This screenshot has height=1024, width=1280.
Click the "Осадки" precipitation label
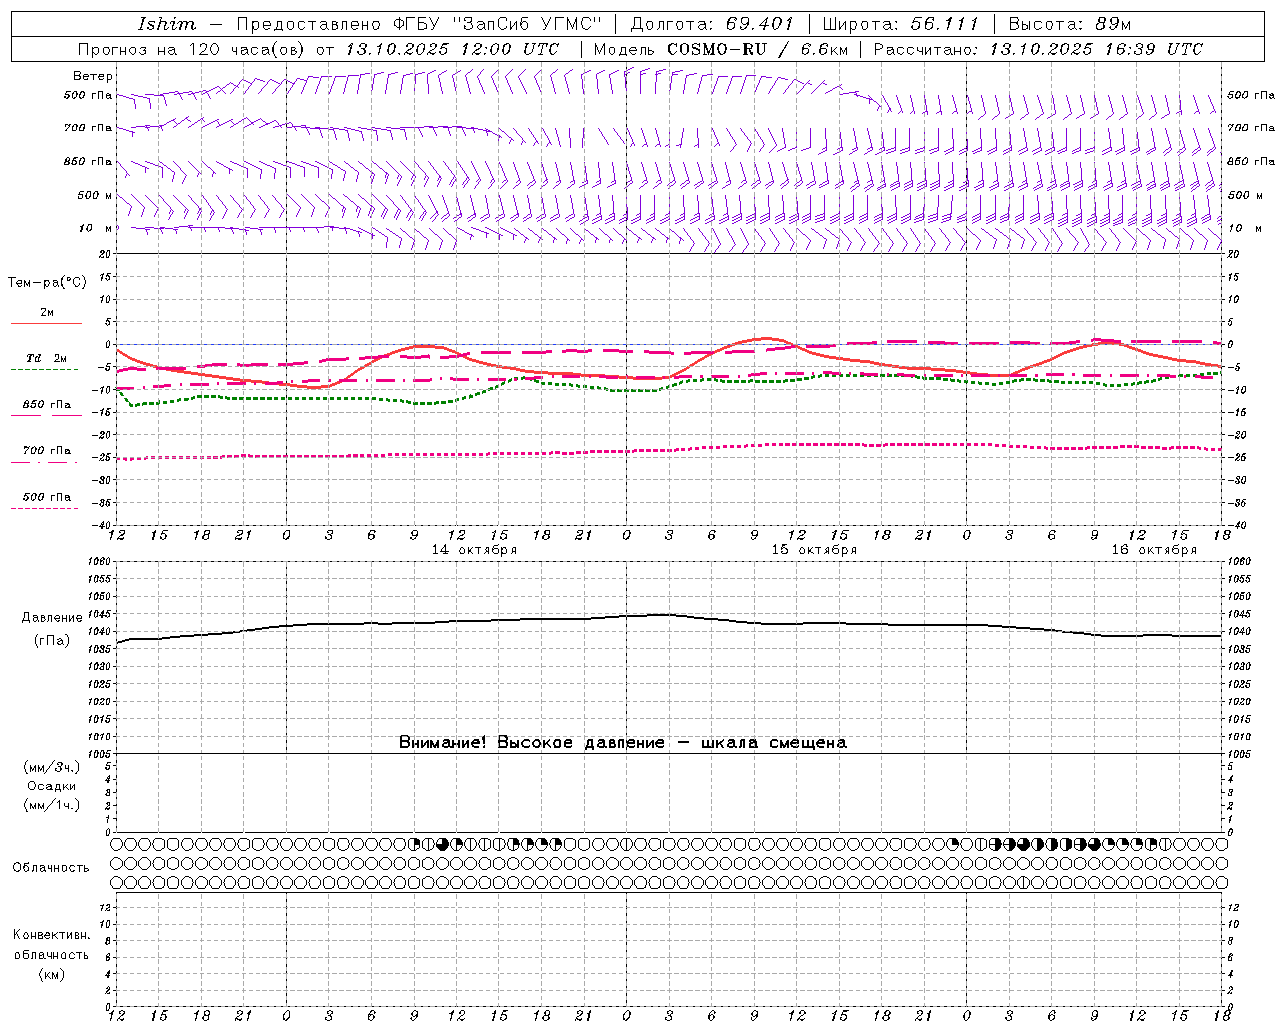coord(52,786)
